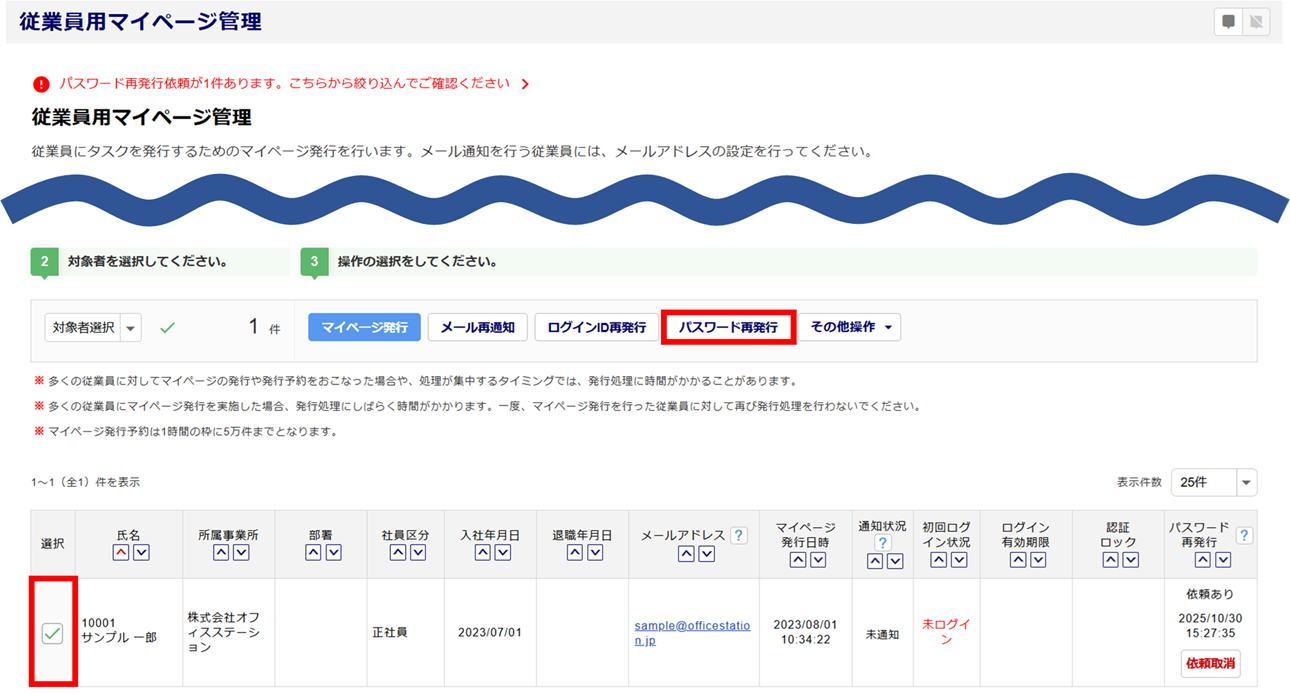Uncheck the selection box for サンプル 一郎

click(x=52, y=633)
